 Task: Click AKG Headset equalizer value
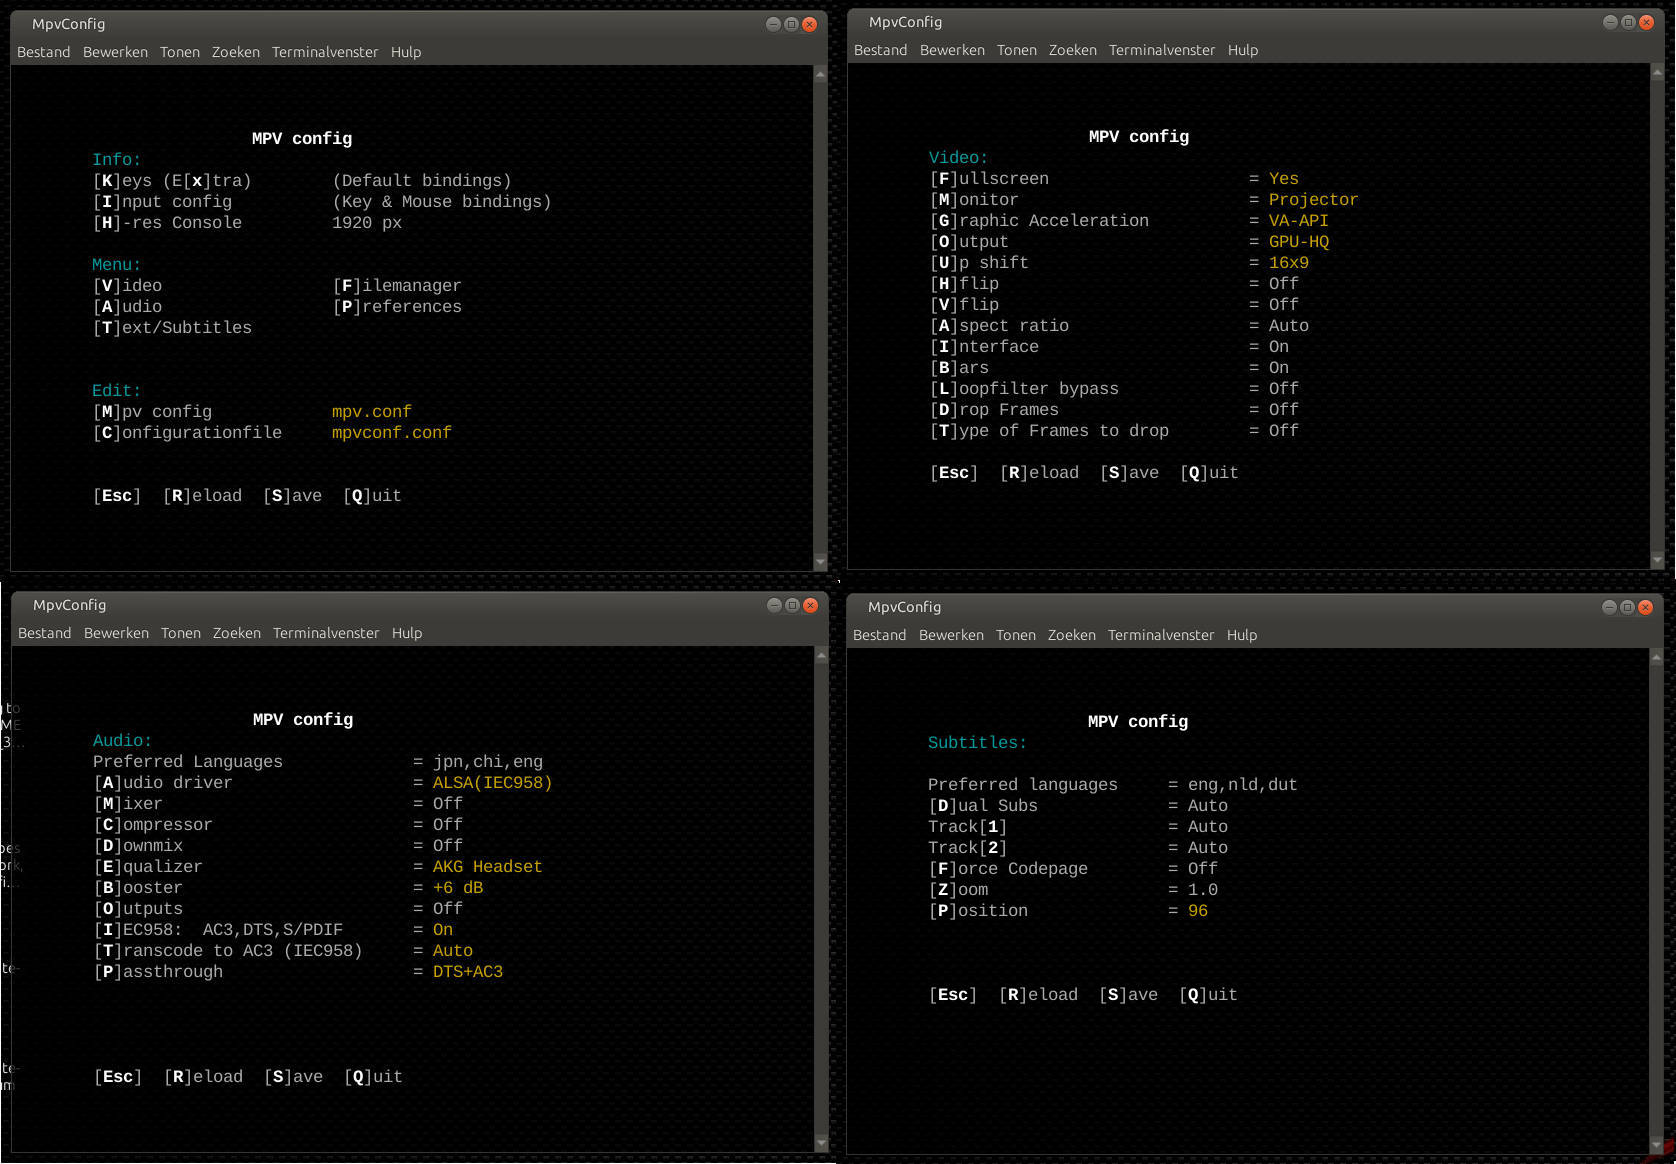tap(487, 867)
